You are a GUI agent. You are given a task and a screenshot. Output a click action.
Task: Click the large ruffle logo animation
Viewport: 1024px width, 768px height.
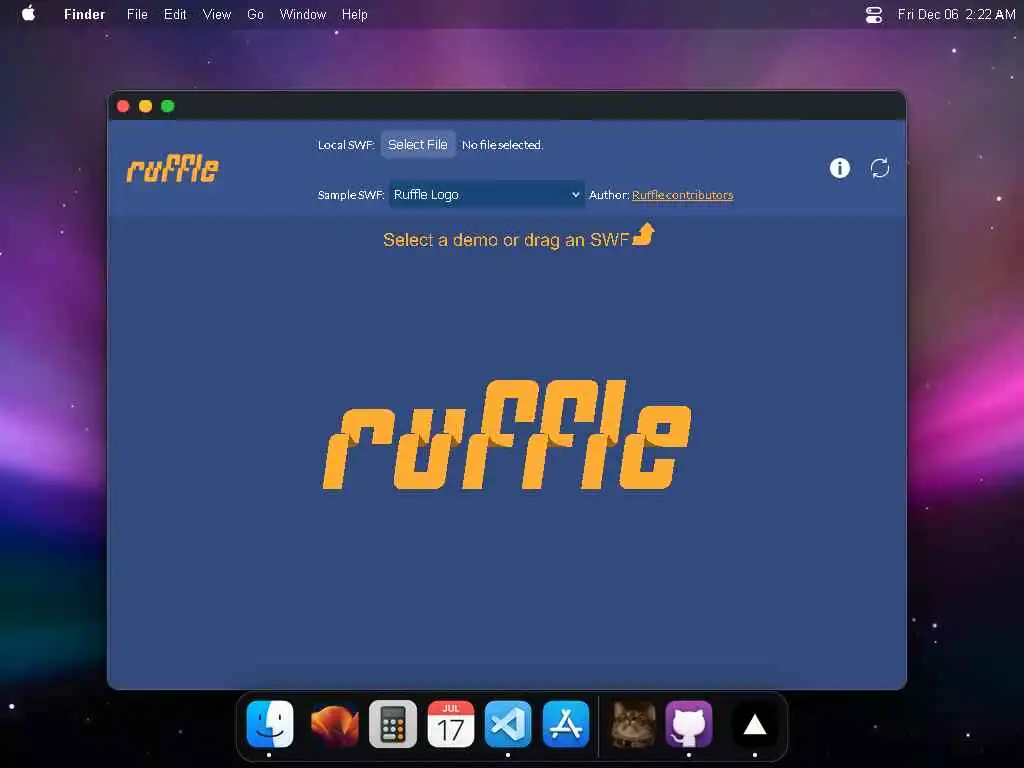(x=507, y=434)
